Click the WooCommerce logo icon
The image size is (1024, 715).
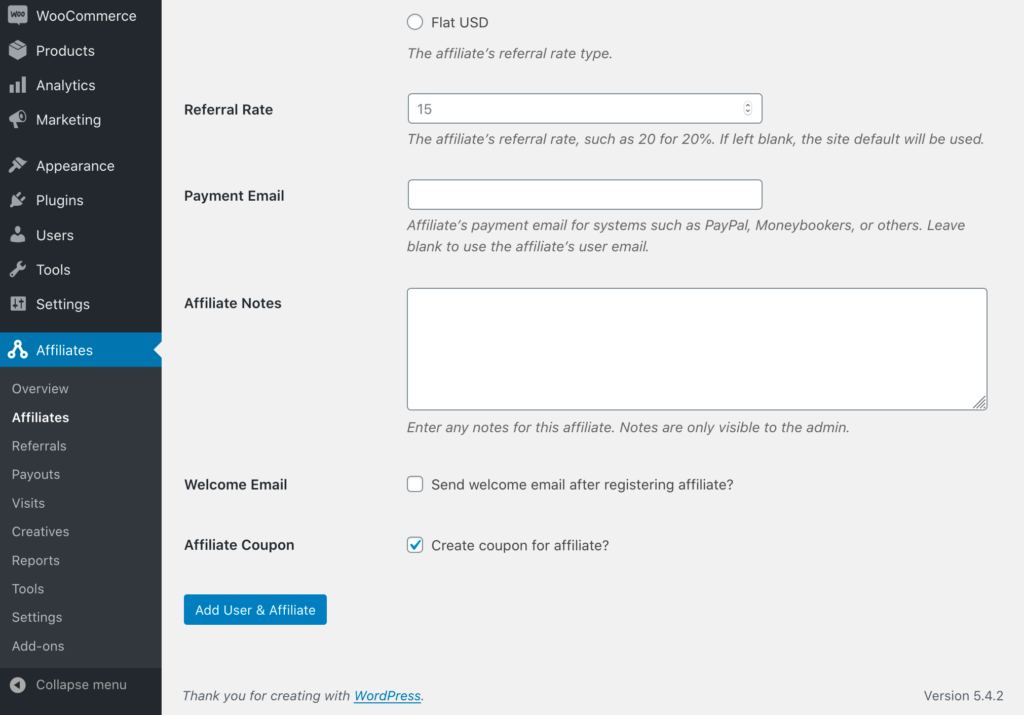pyautogui.click(x=17, y=16)
